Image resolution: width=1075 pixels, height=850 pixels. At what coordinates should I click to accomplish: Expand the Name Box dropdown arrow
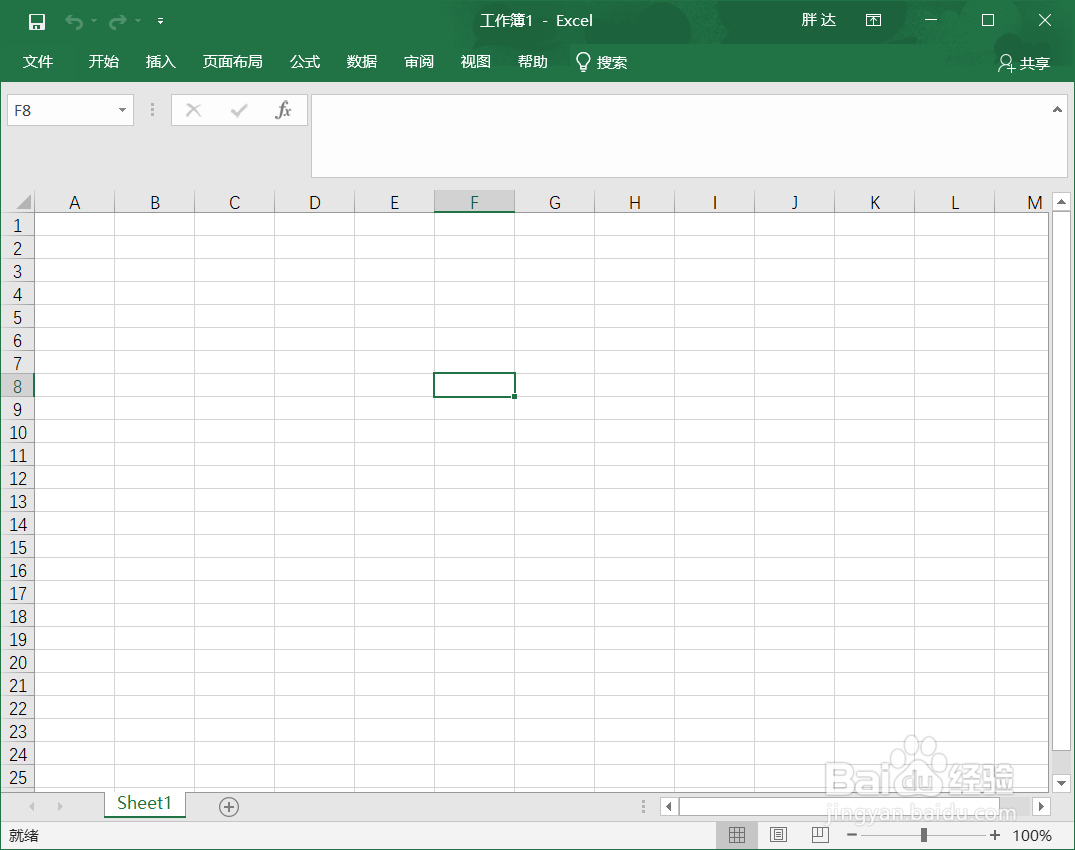click(x=122, y=110)
